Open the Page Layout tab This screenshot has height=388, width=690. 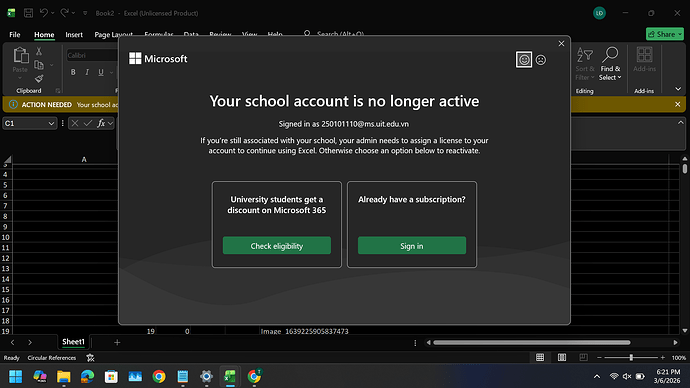pyautogui.click(x=113, y=34)
